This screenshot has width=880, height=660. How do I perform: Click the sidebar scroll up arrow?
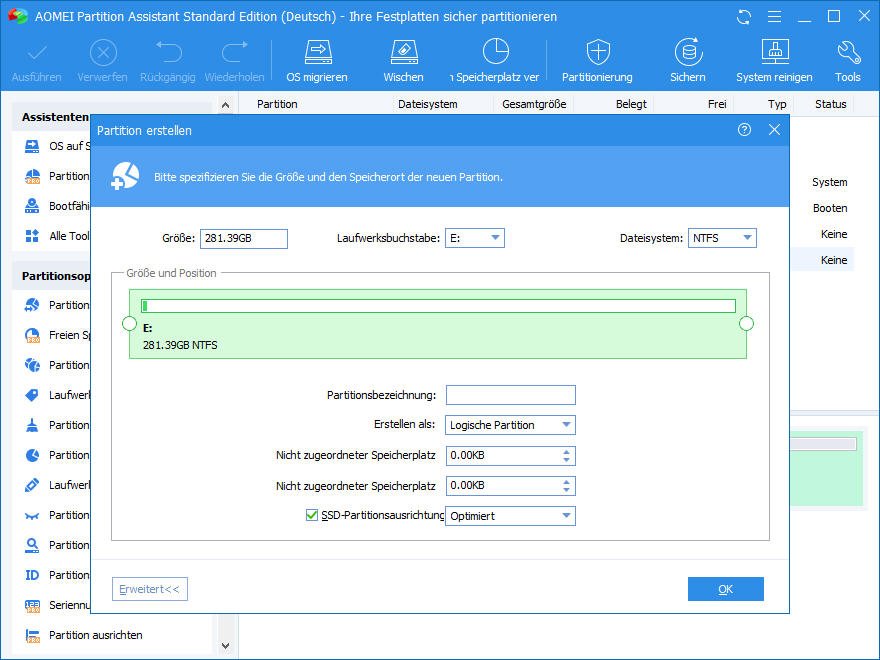coord(226,105)
